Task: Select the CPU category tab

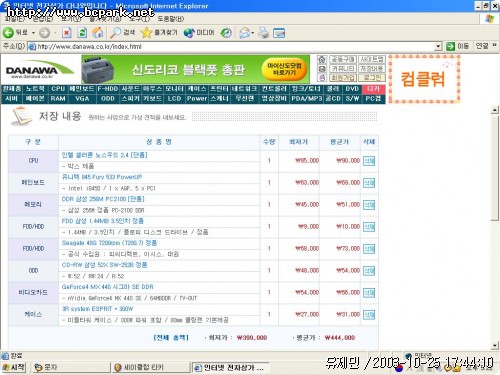Action: (x=58, y=89)
